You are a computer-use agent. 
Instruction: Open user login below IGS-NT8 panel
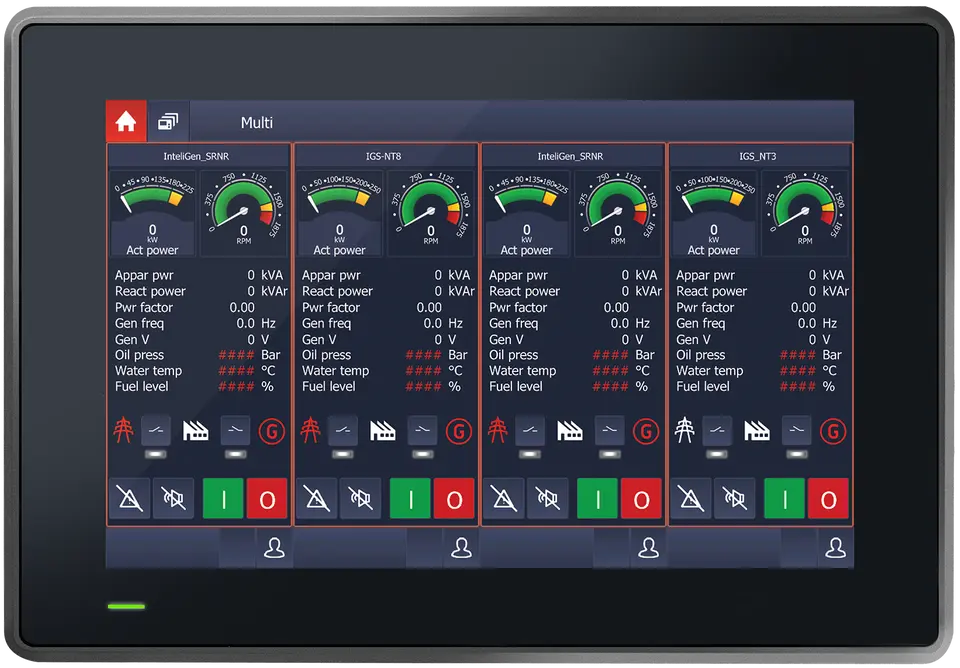(x=461, y=548)
